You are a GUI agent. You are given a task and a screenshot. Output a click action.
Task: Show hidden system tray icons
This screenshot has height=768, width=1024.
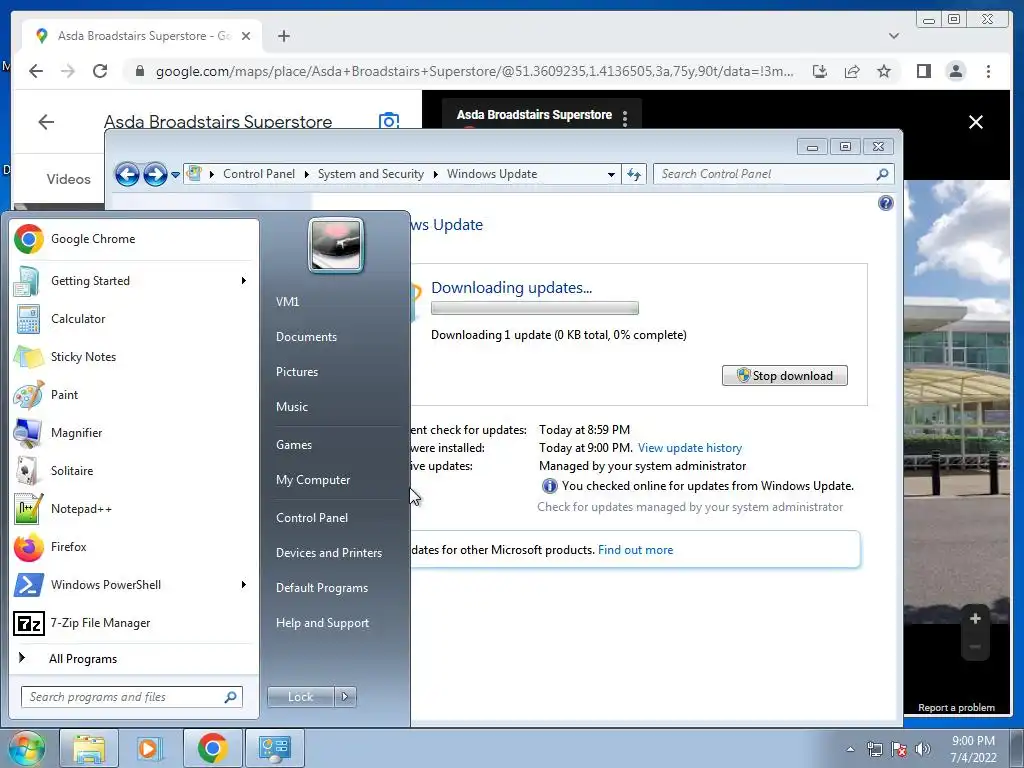tap(850, 749)
